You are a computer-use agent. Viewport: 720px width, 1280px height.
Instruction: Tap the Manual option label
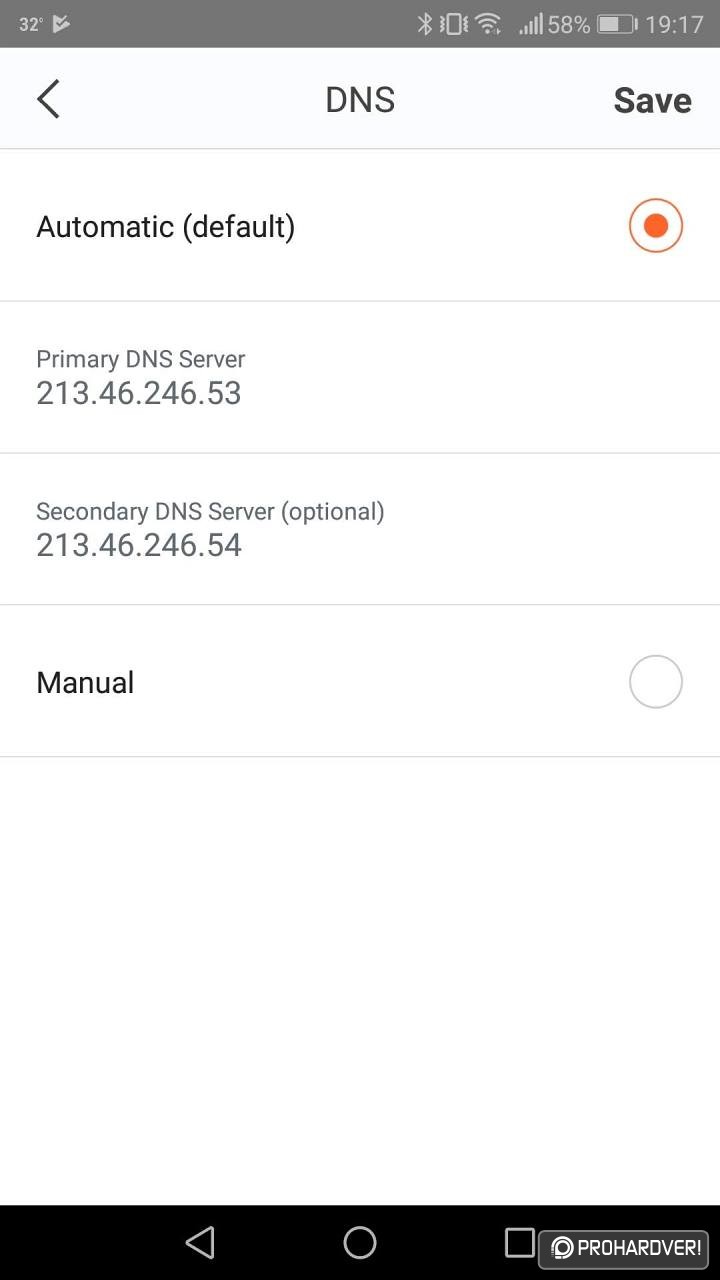coord(85,683)
